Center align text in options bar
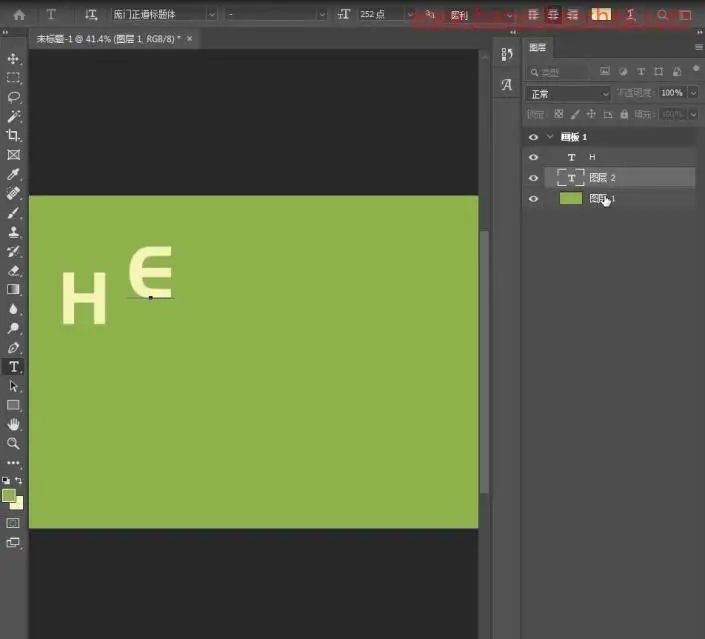This screenshot has height=639, width=705. [553, 15]
